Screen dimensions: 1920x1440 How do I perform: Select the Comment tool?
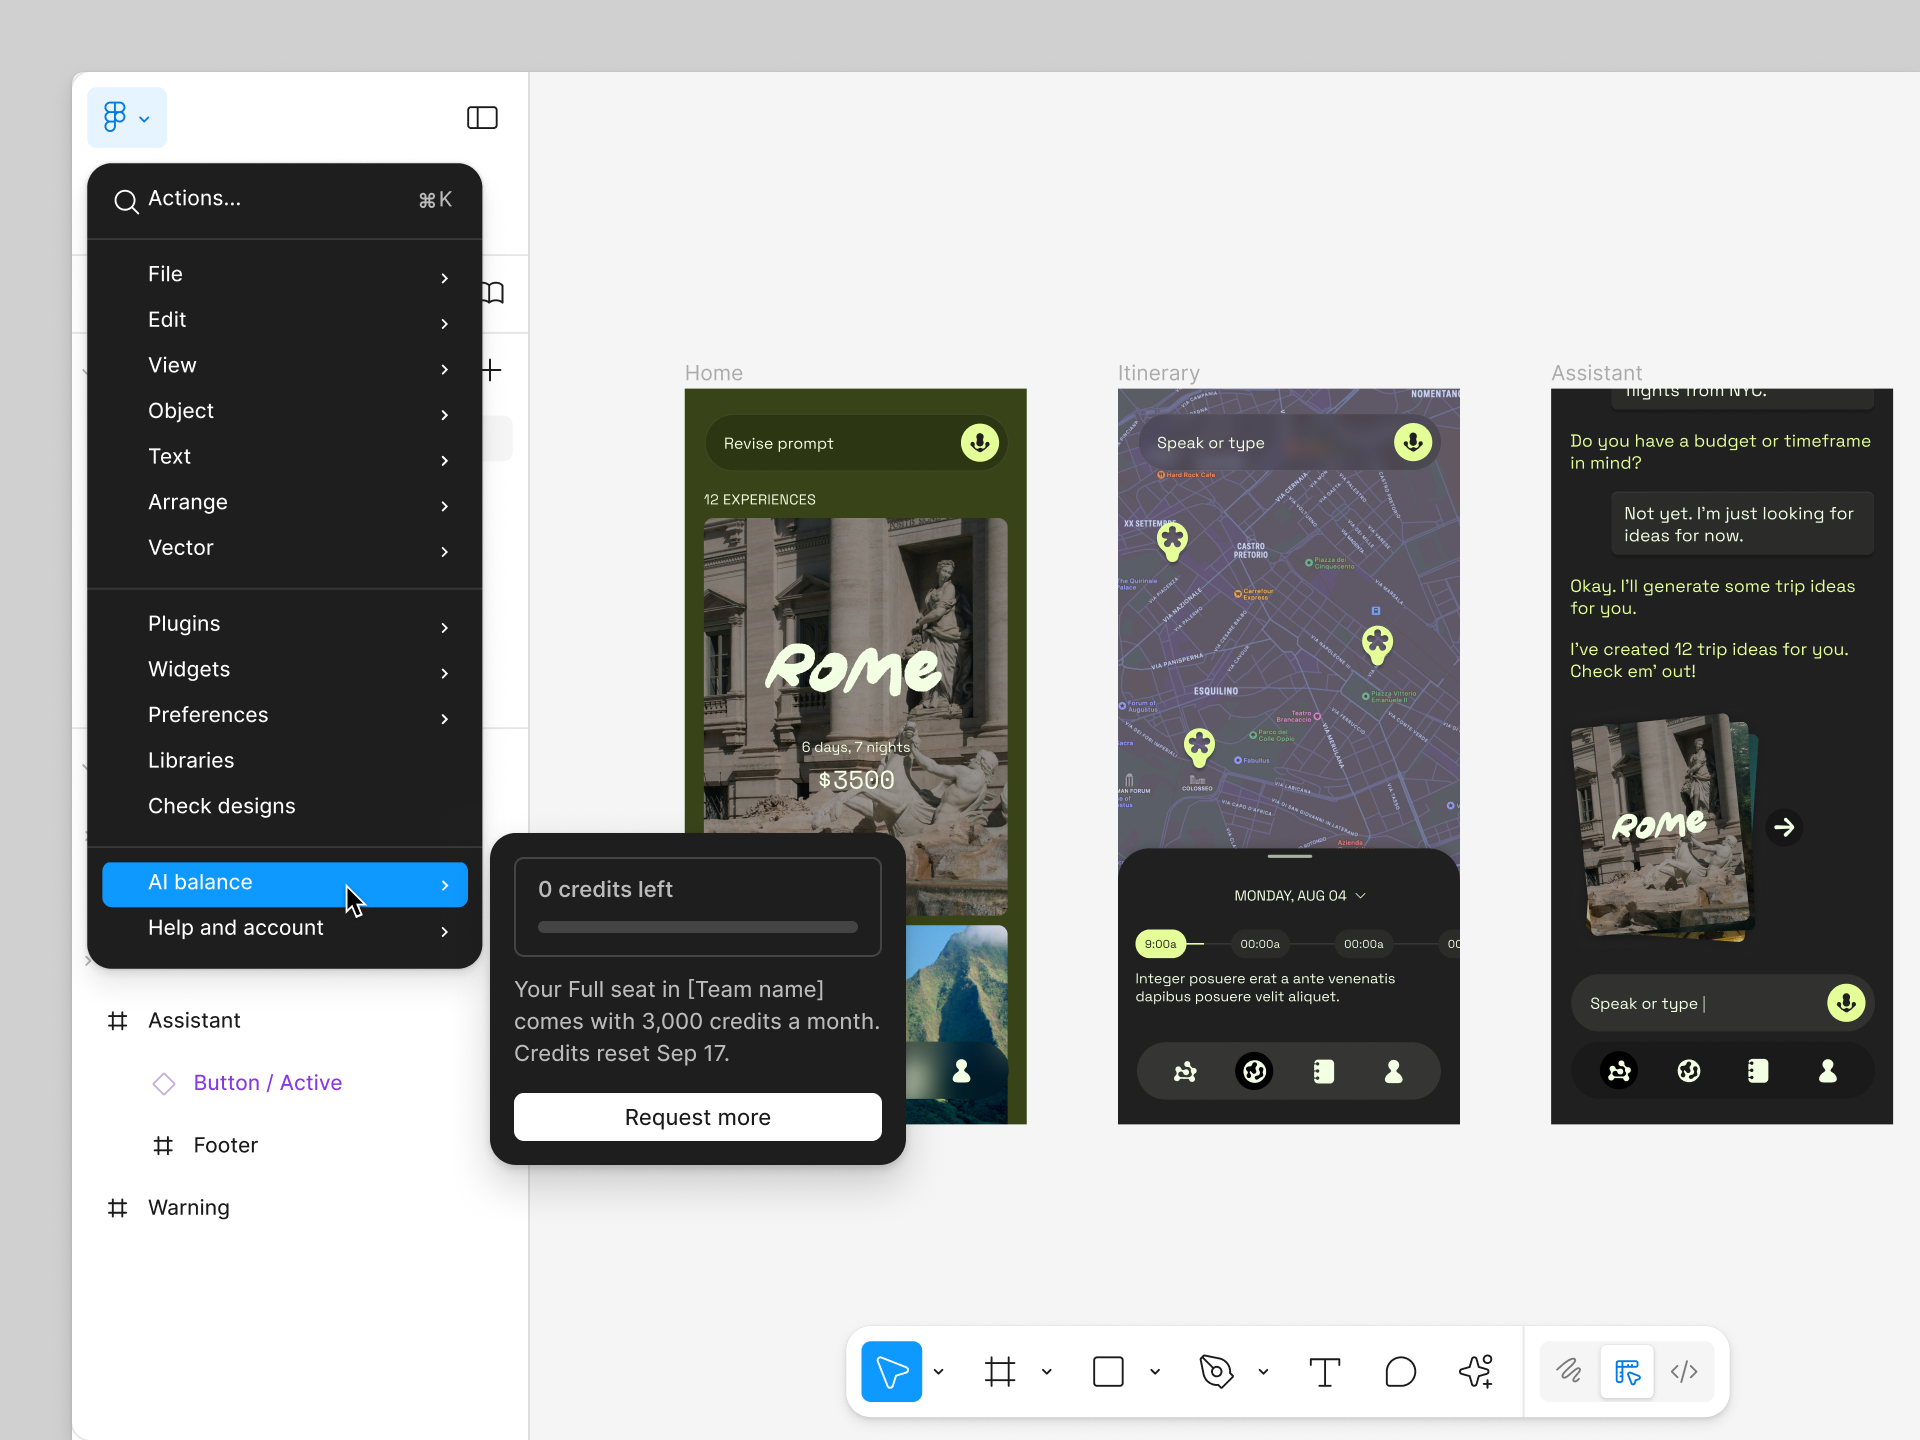(1400, 1372)
